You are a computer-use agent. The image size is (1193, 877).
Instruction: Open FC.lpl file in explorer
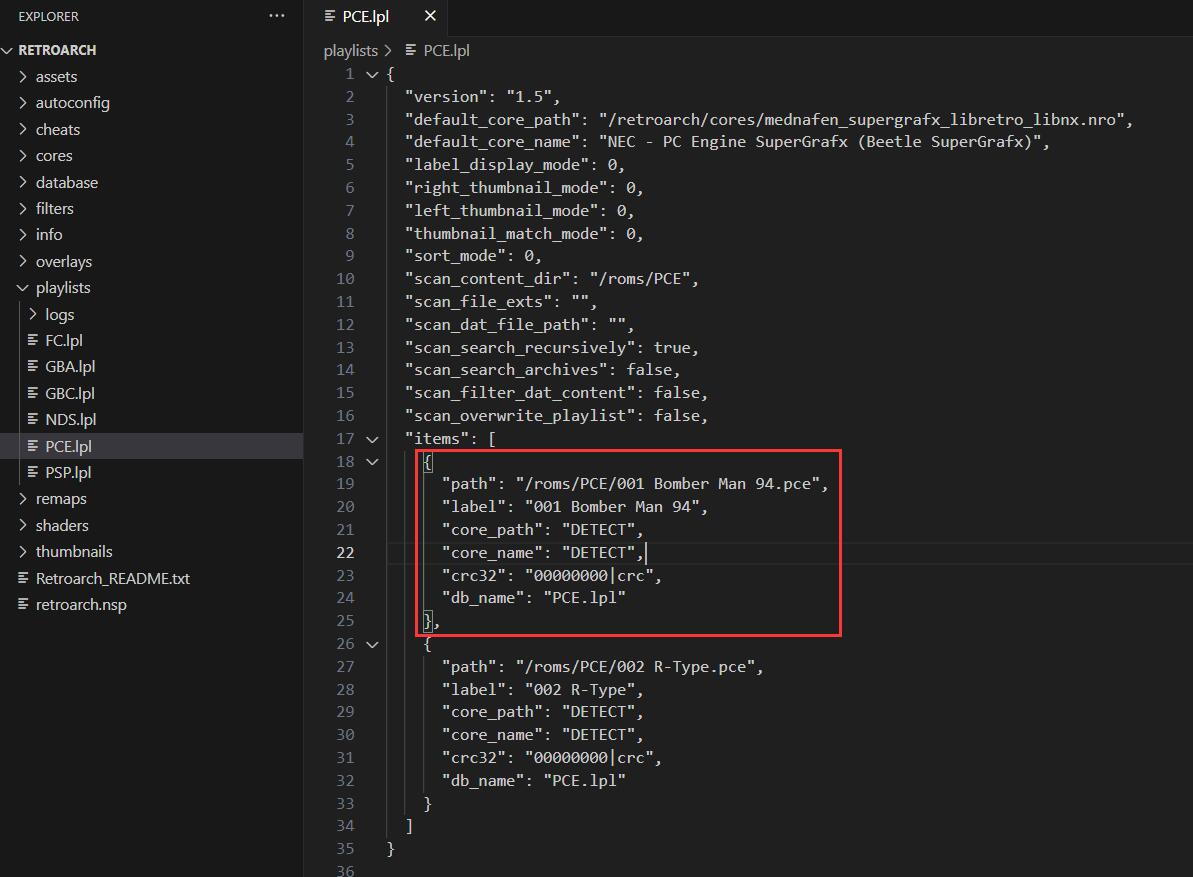click(64, 341)
